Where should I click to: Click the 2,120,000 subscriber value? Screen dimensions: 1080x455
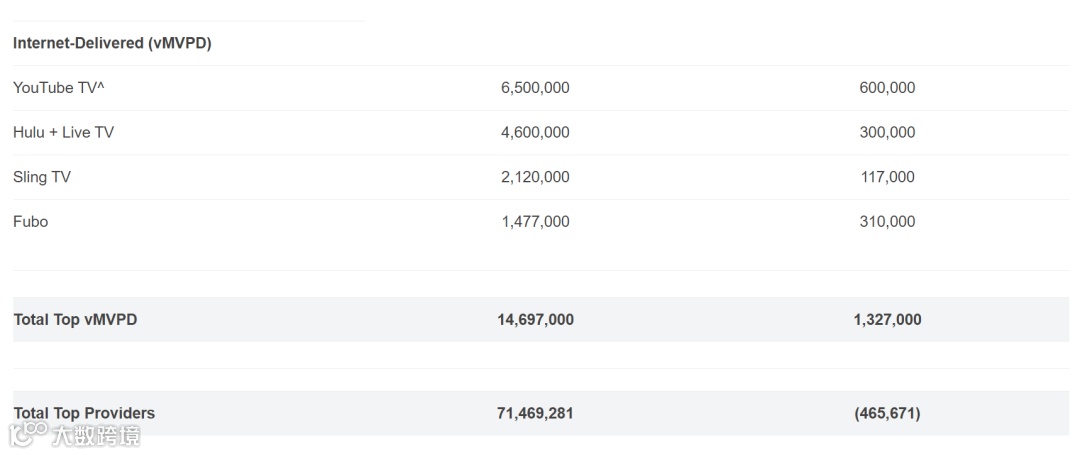pyautogui.click(x=535, y=177)
